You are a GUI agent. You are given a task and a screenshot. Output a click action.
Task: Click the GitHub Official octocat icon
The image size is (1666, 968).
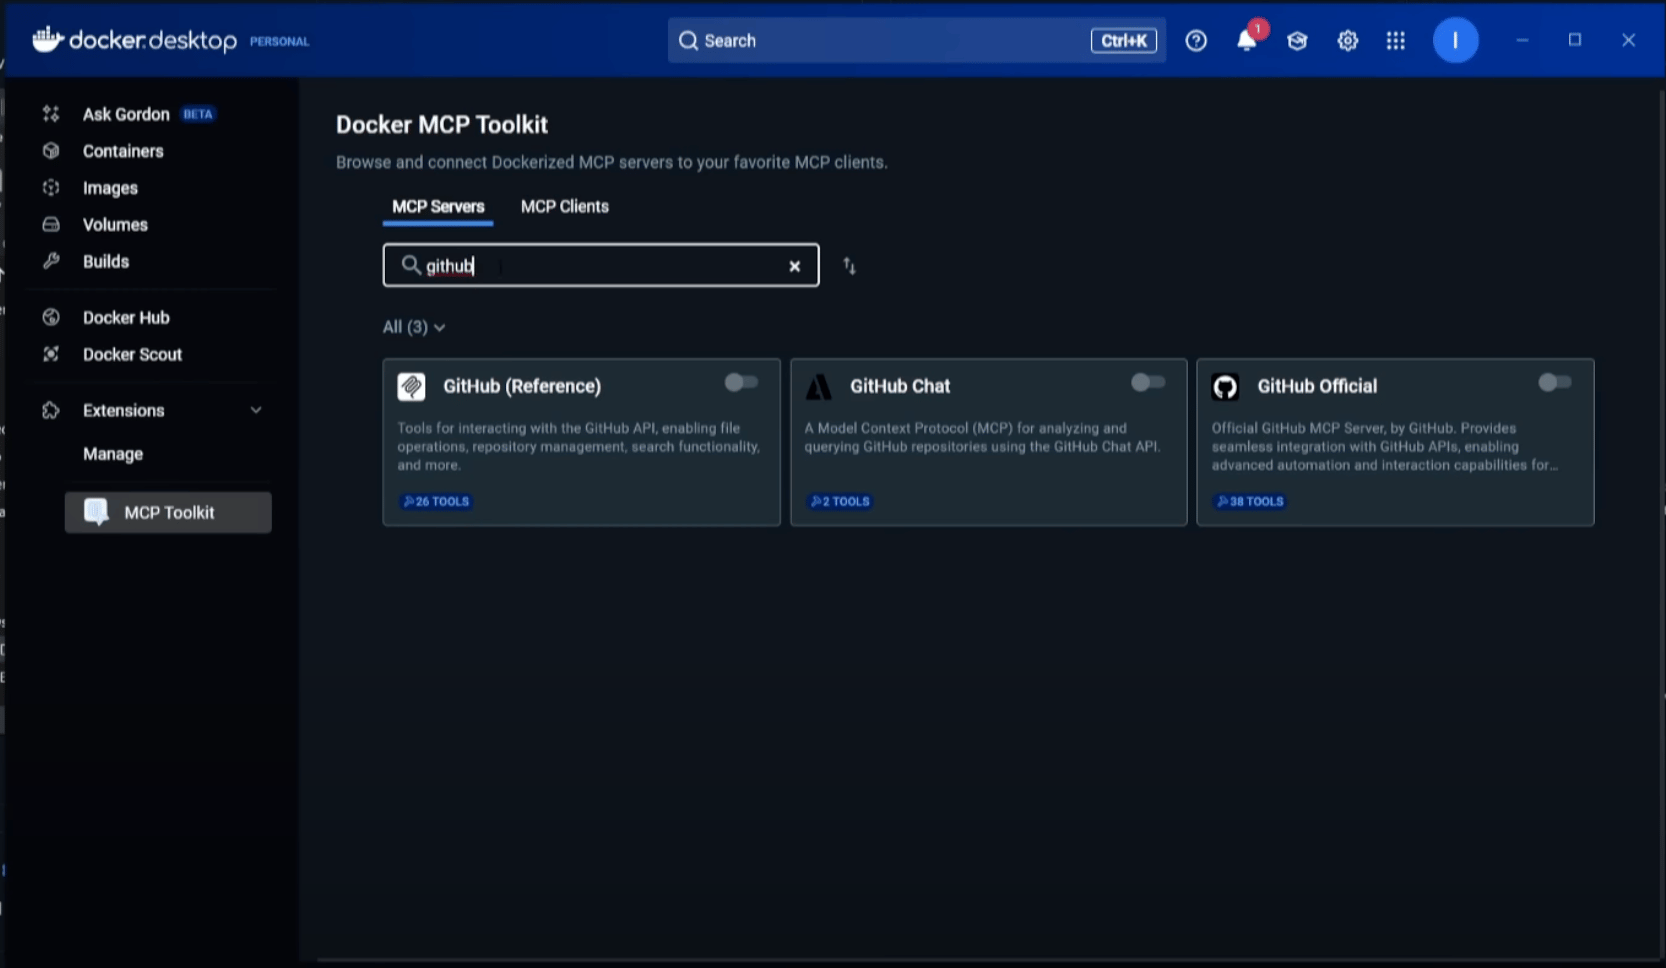point(1225,387)
